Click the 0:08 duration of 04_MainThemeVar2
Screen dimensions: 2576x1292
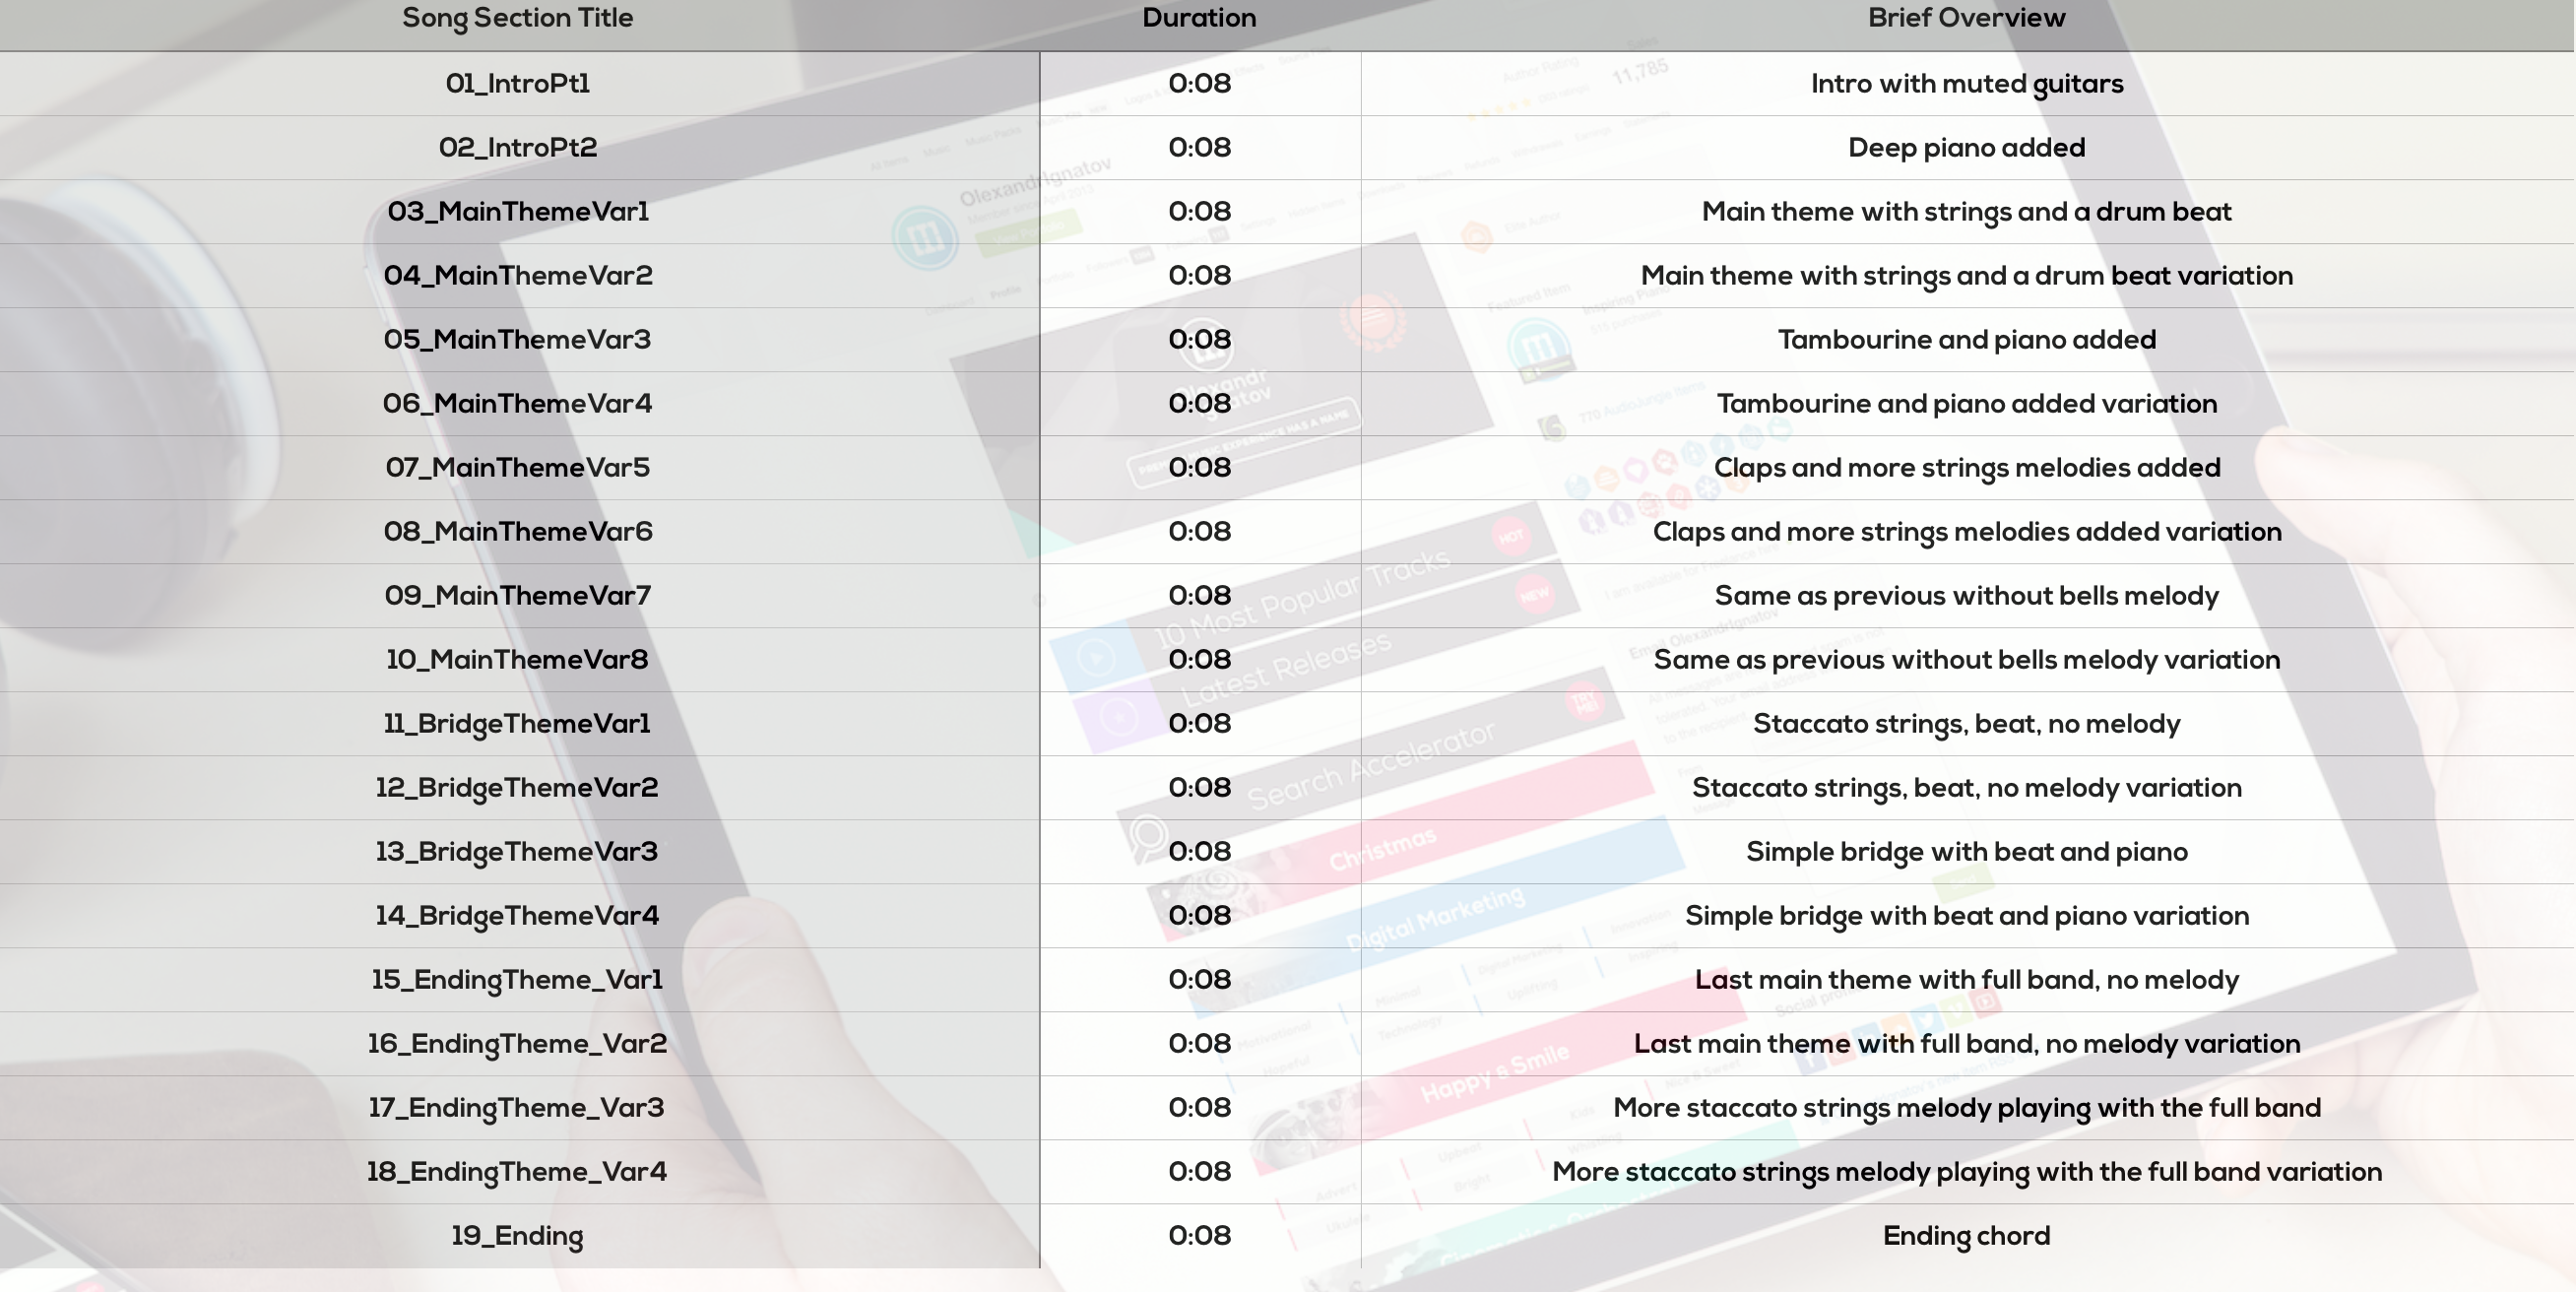[x=1199, y=276]
